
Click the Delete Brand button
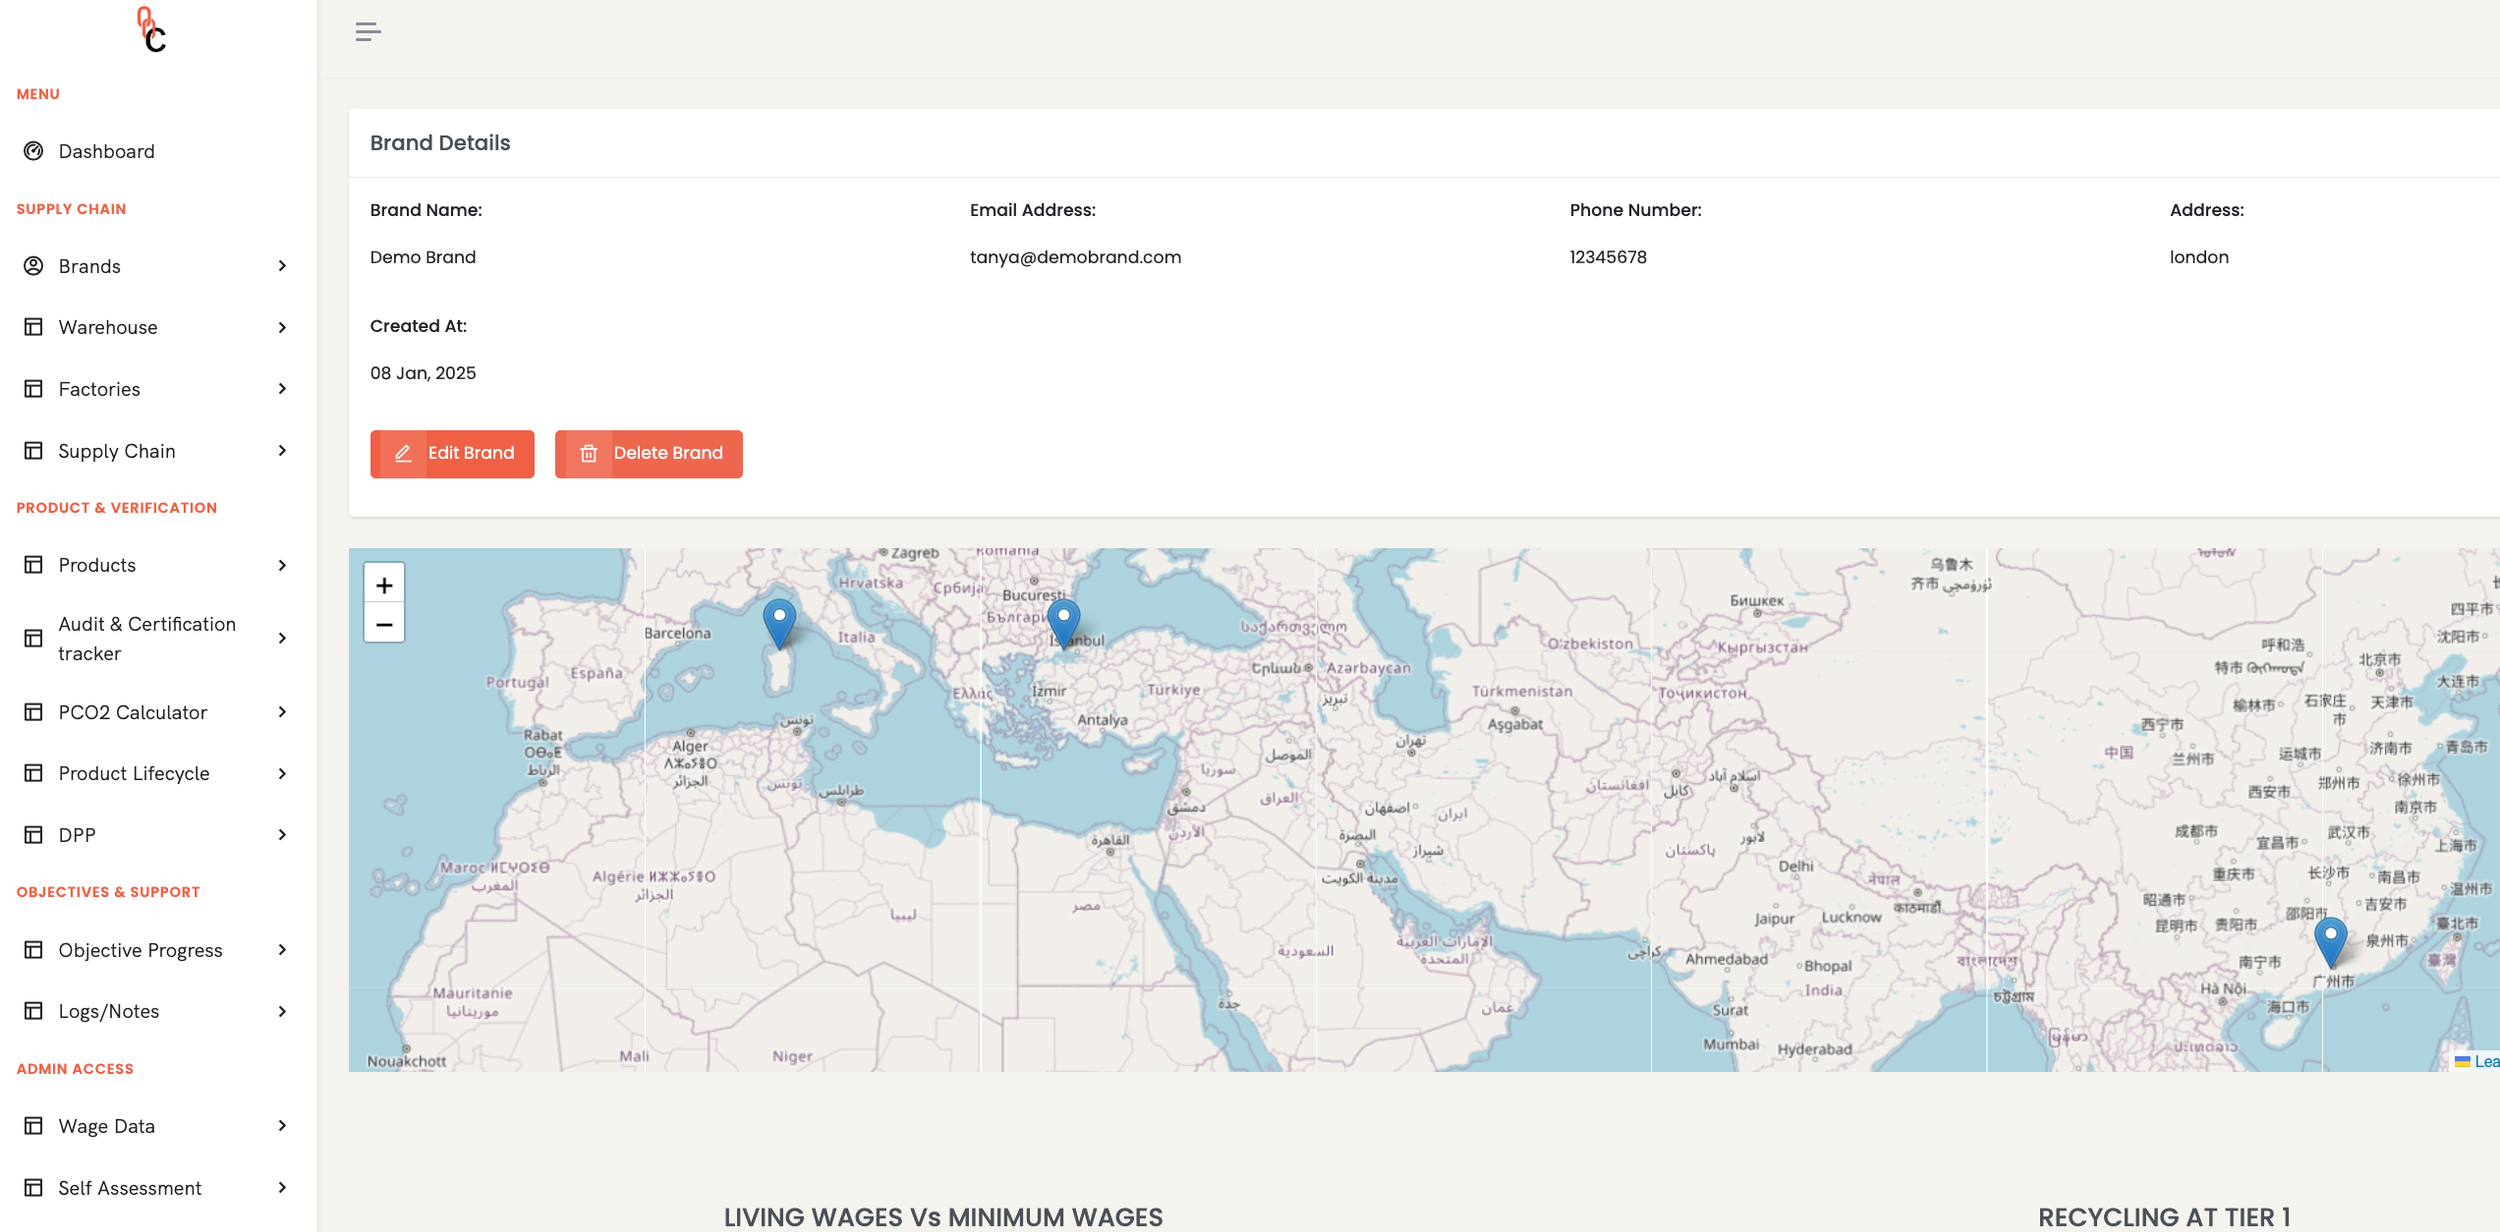[x=648, y=454]
